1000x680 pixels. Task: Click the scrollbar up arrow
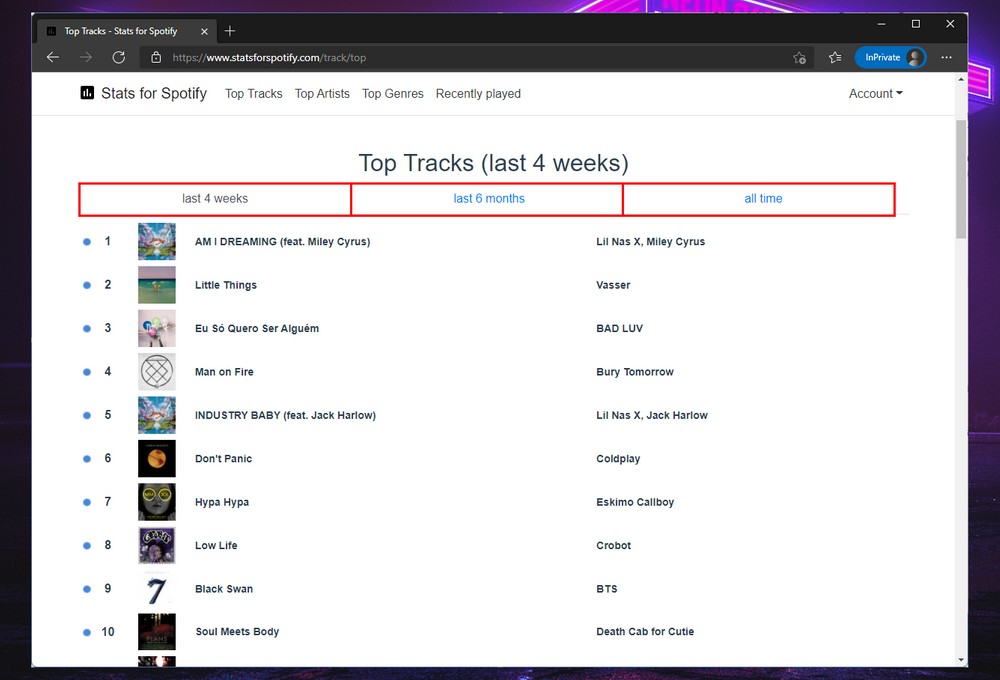961,80
